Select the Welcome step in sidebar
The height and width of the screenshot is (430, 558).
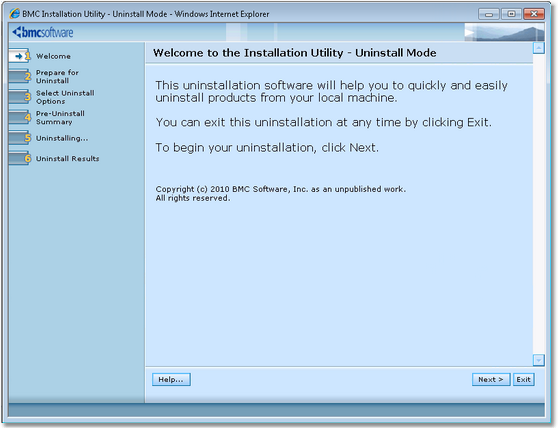53,56
